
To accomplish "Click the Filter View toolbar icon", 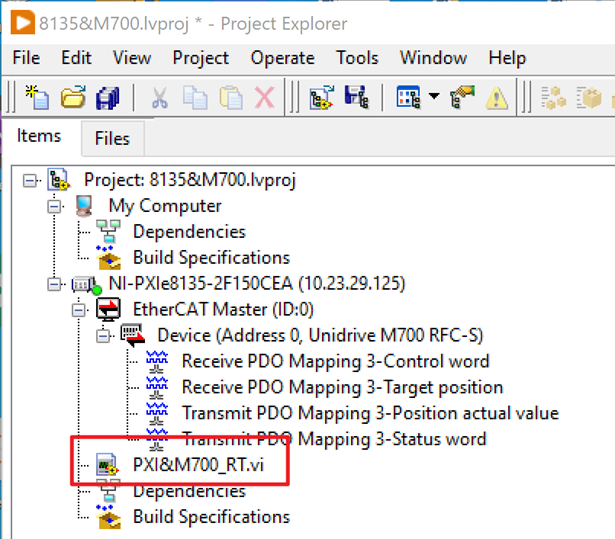I will click(x=408, y=97).
